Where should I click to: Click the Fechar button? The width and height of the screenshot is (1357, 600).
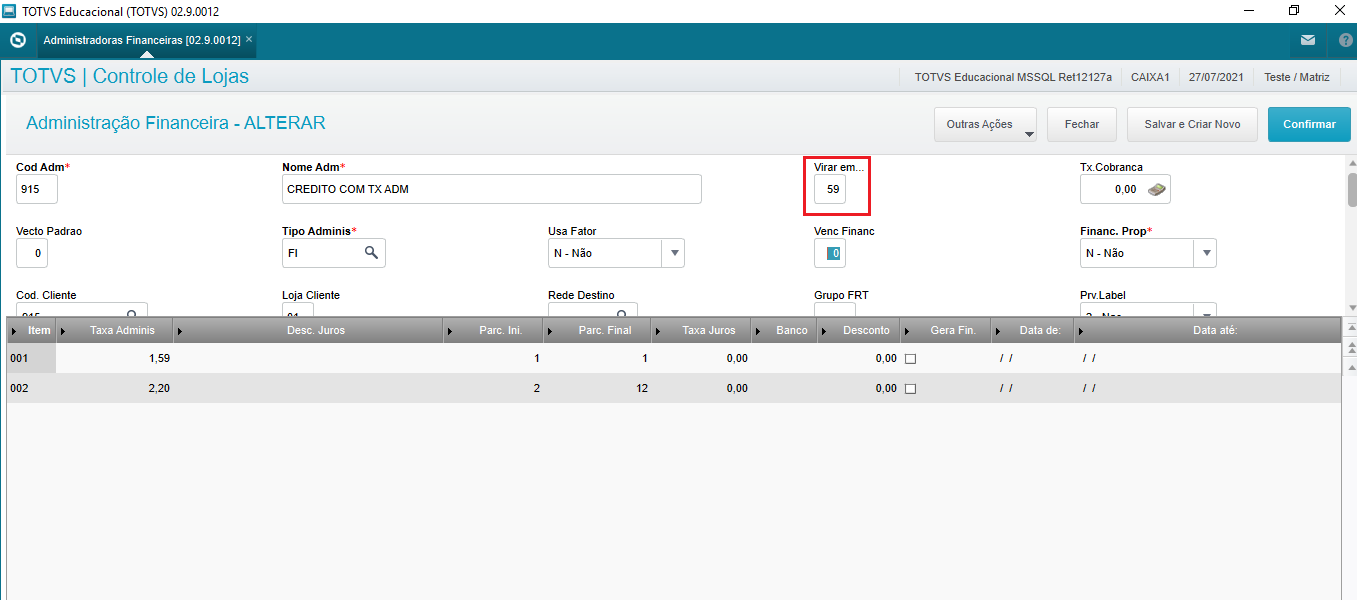pos(1082,125)
